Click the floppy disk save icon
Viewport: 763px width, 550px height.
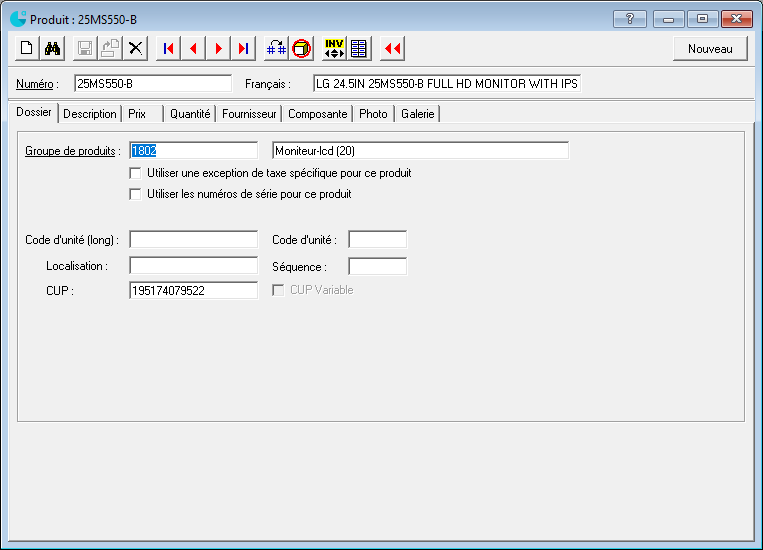coord(85,48)
